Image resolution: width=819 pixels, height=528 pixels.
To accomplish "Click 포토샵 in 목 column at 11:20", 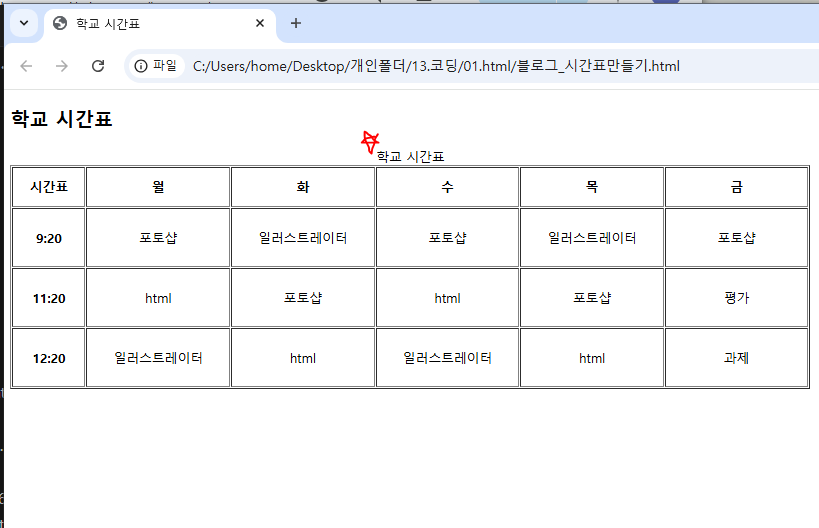I will pos(592,298).
